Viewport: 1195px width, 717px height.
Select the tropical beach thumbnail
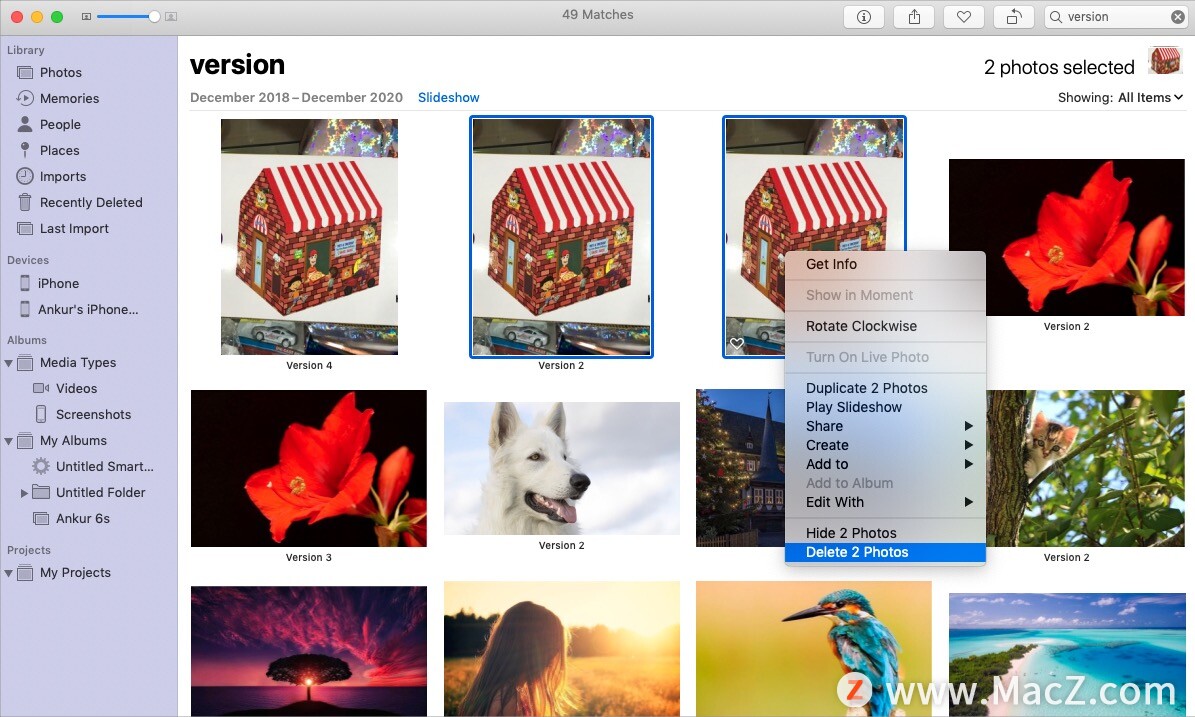pyautogui.click(x=1067, y=655)
